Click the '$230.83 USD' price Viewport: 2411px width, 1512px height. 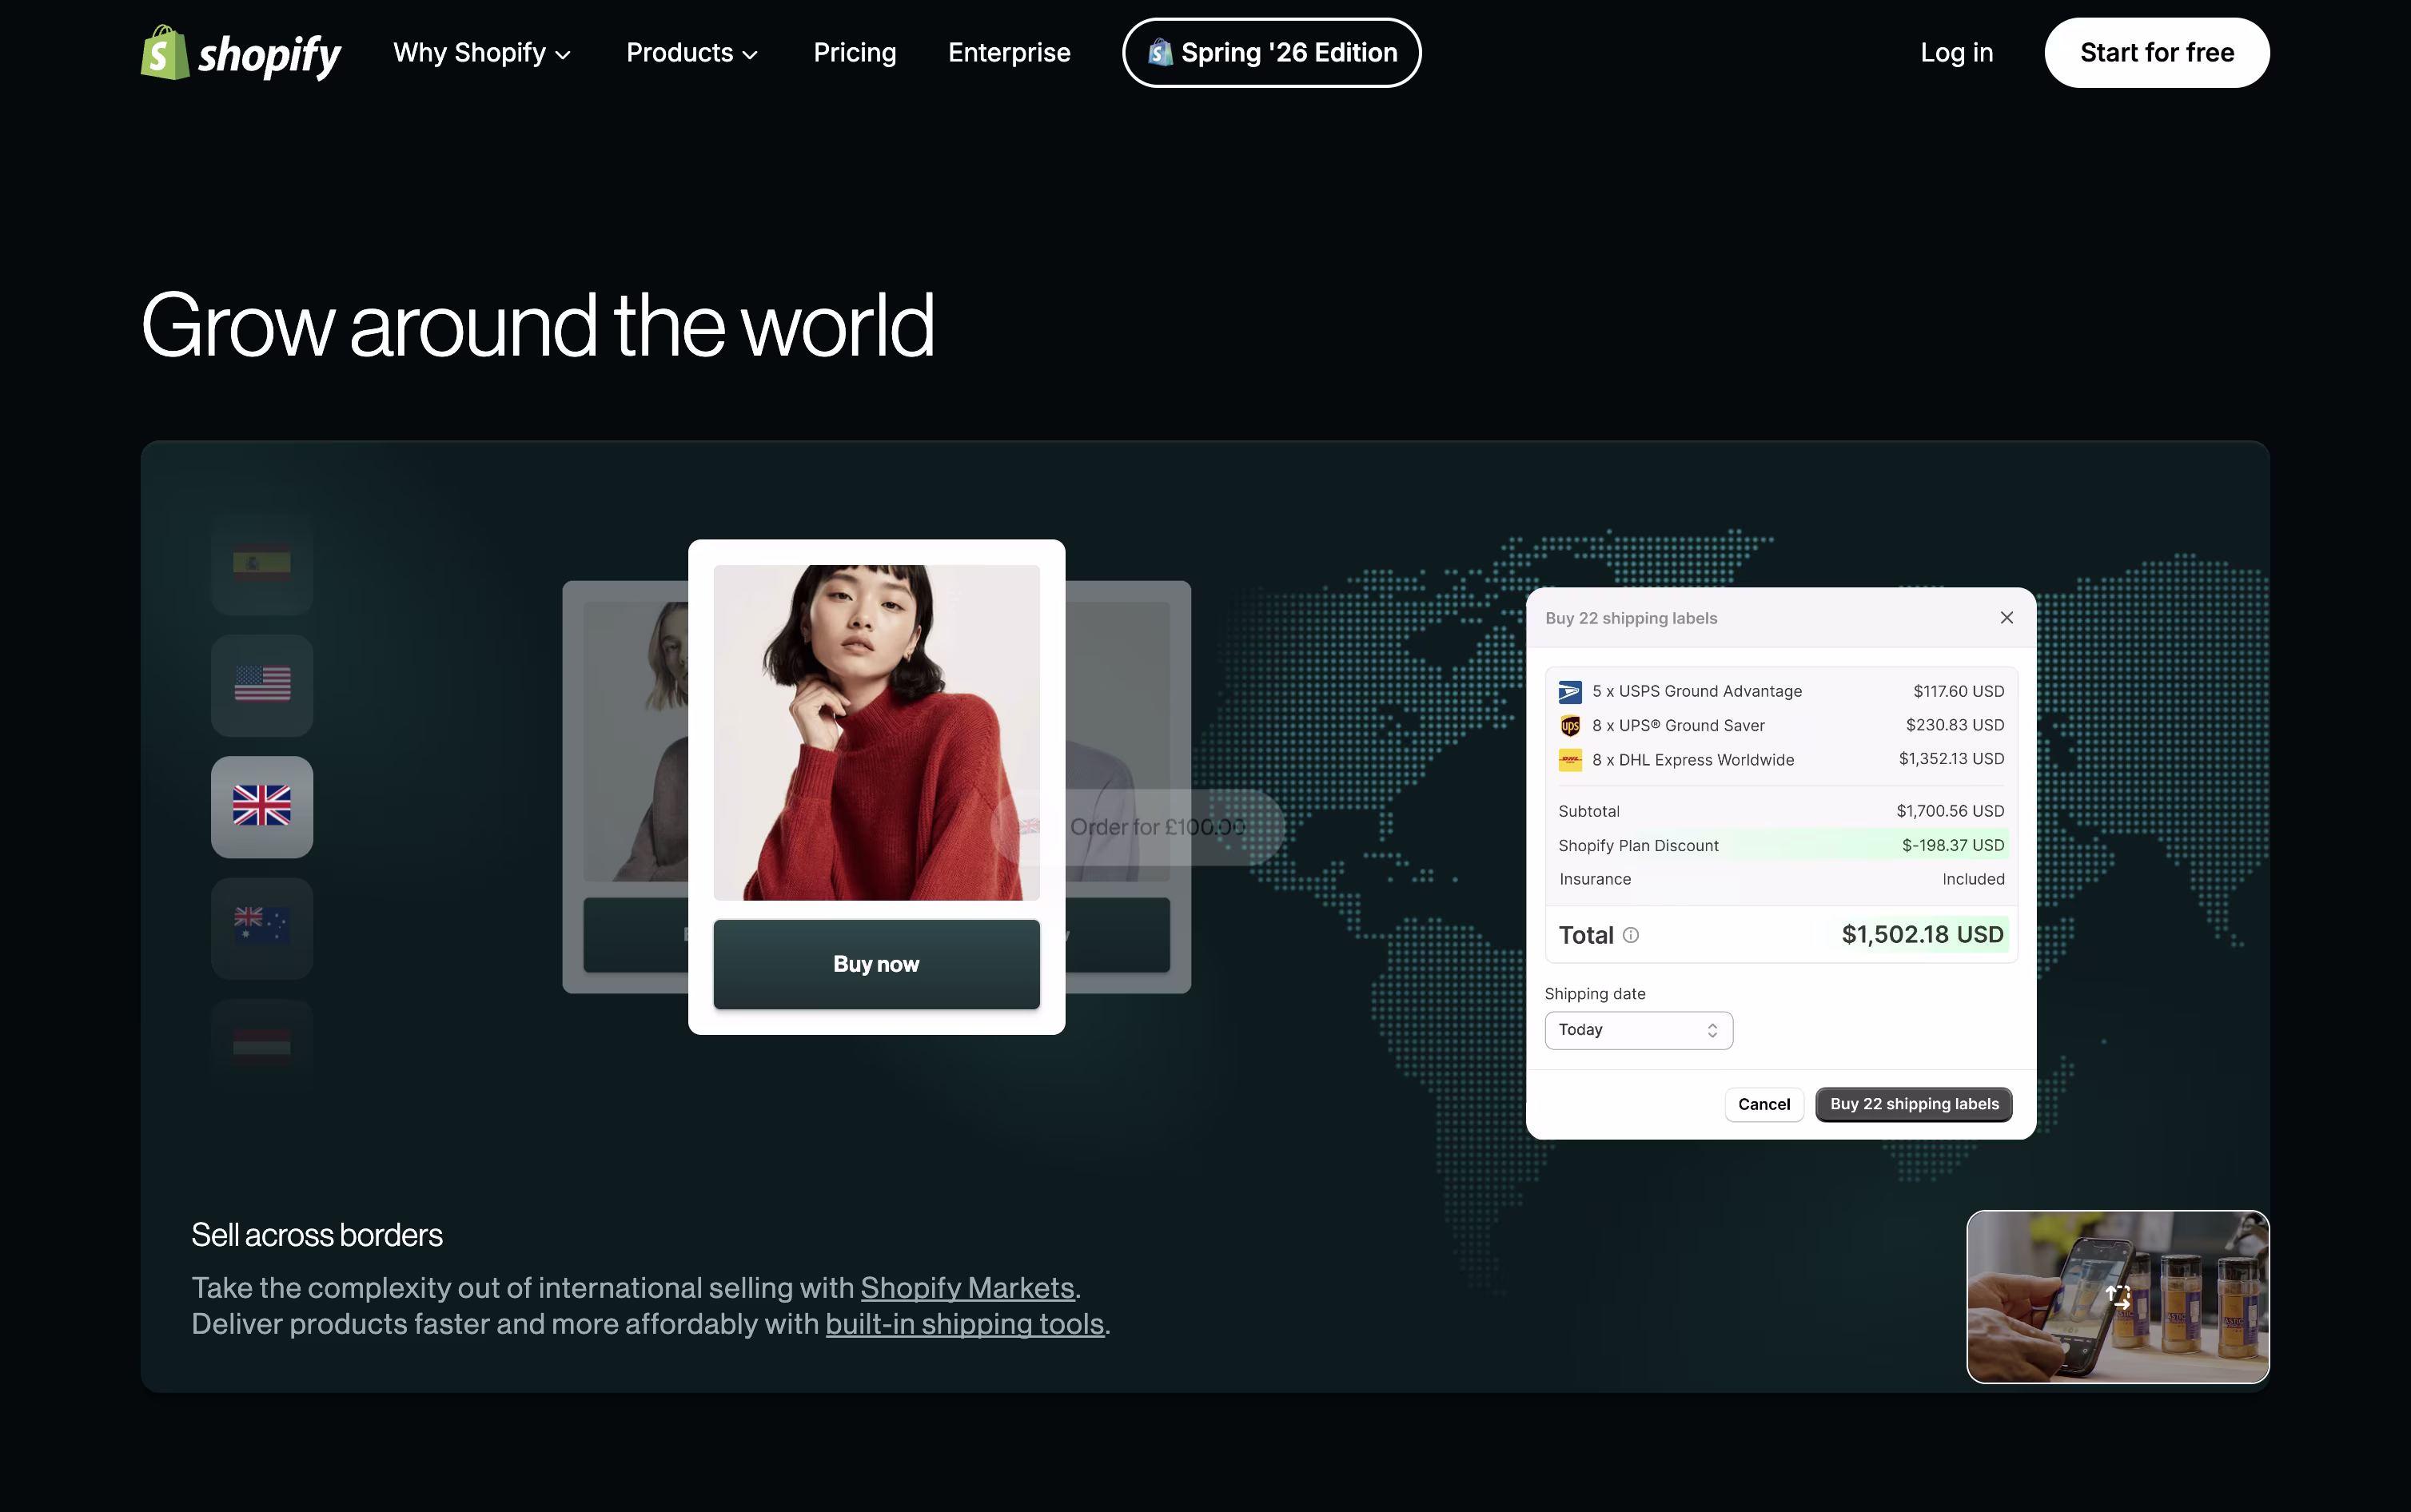(1954, 725)
